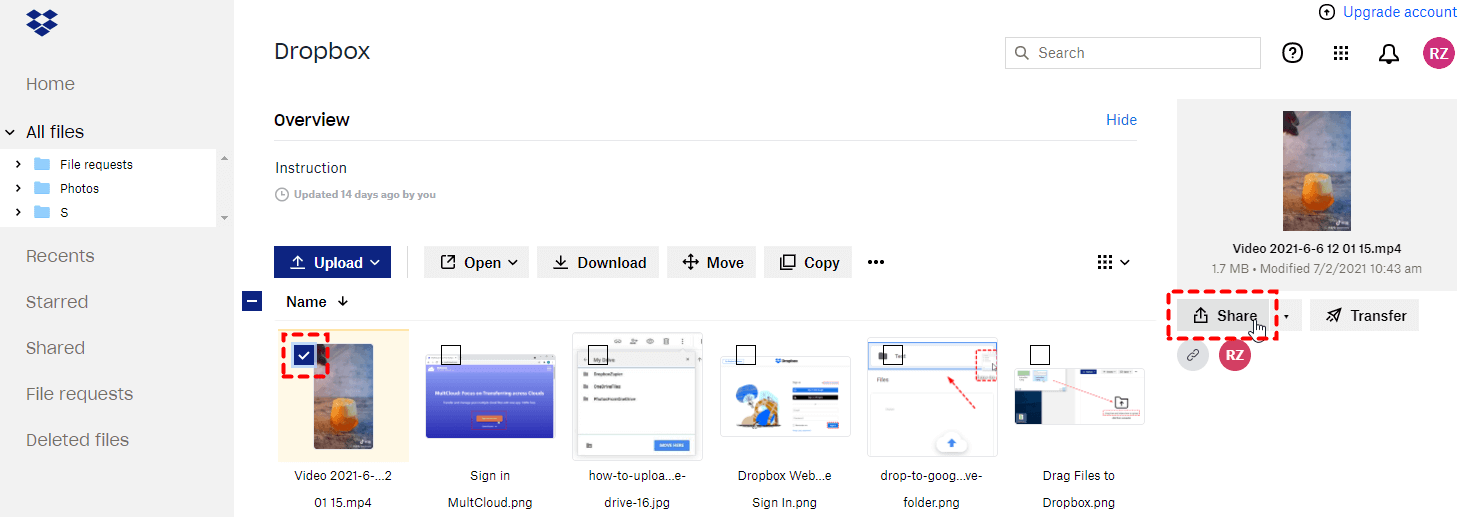Screen dimensions: 1461x517
Task: Uncheck the Video 2021-6-6 file checkbox
Action: [305, 354]
